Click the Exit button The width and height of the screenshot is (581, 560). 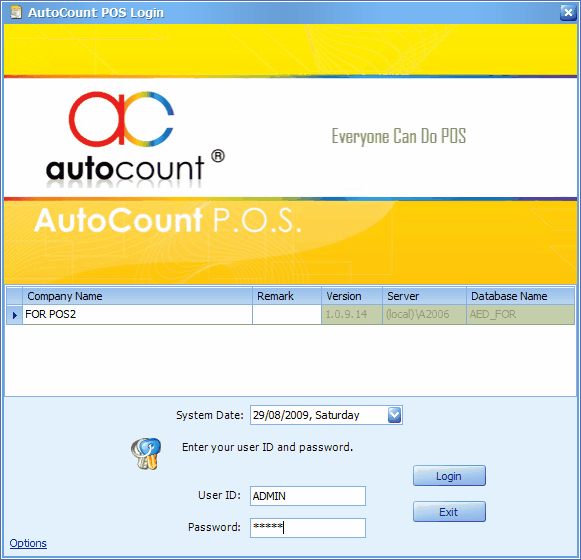(449, 512)
